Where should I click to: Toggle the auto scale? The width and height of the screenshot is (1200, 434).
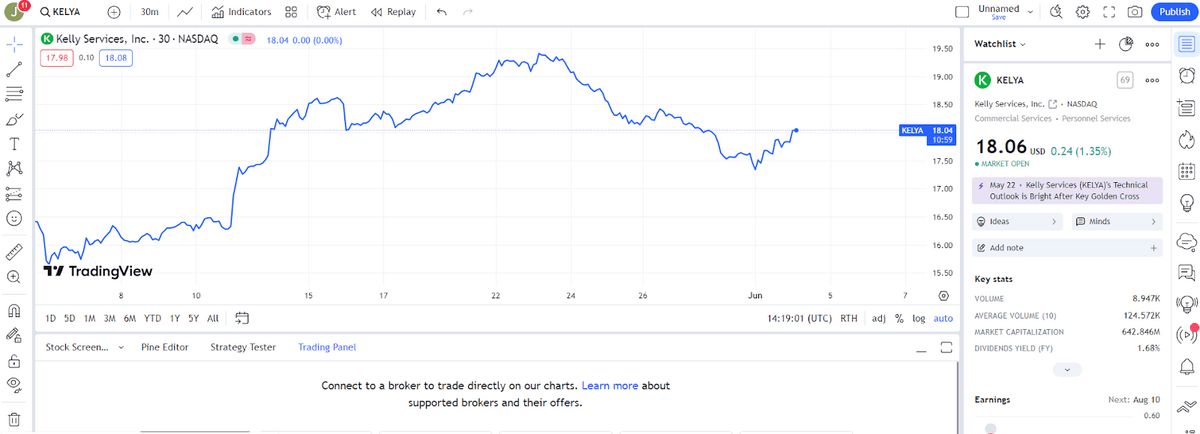(x=942, y=318)
